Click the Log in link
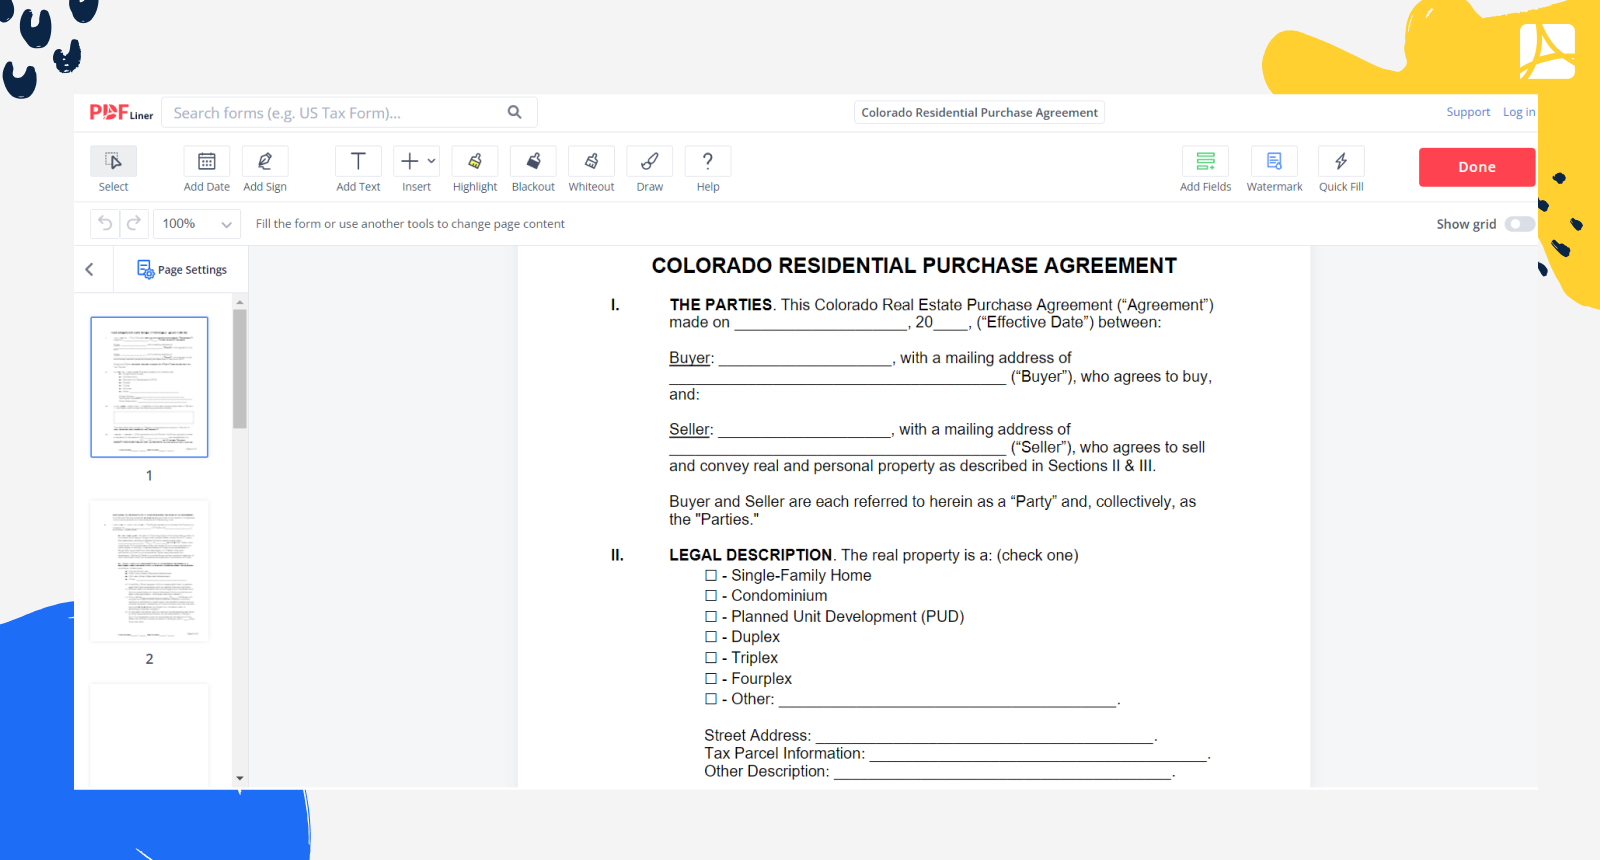Viewport: 1600px width, 860px height. (x=1518, y=112)
